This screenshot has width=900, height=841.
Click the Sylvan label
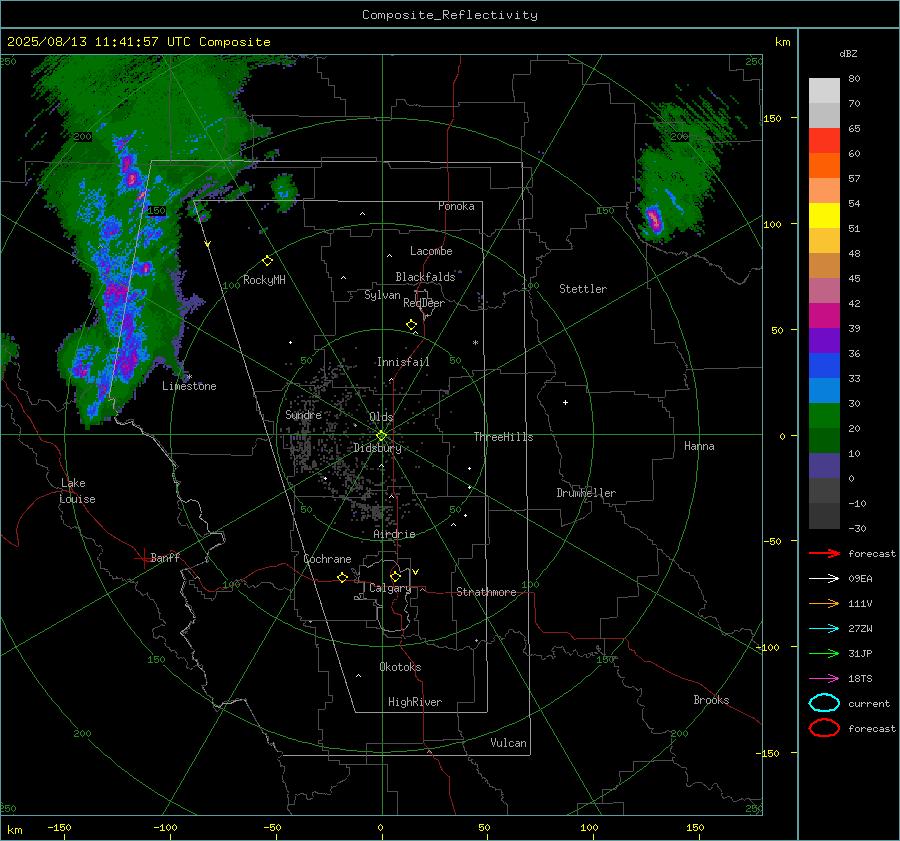pos(382,295)
